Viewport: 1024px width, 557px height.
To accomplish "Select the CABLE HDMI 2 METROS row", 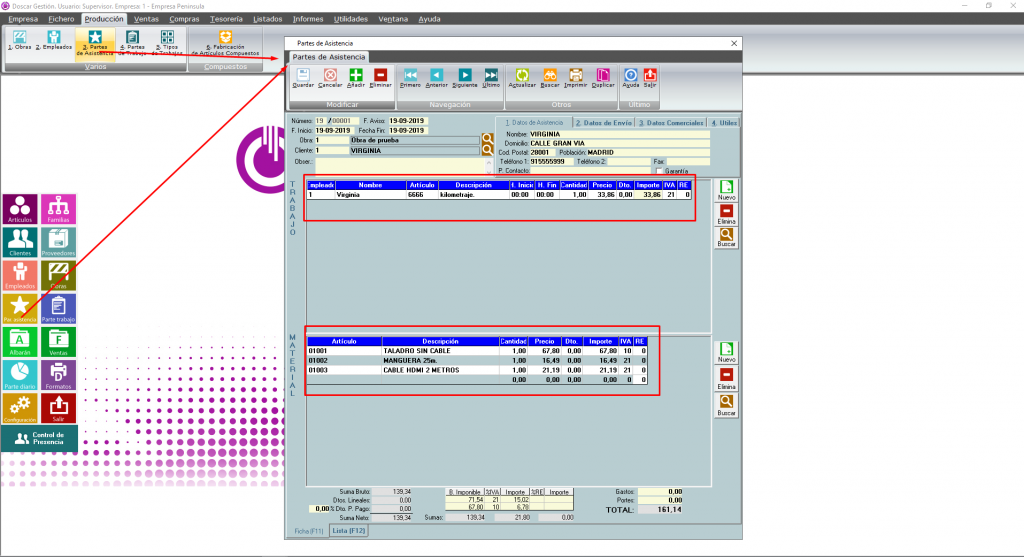I will click(x=477, y=370).
